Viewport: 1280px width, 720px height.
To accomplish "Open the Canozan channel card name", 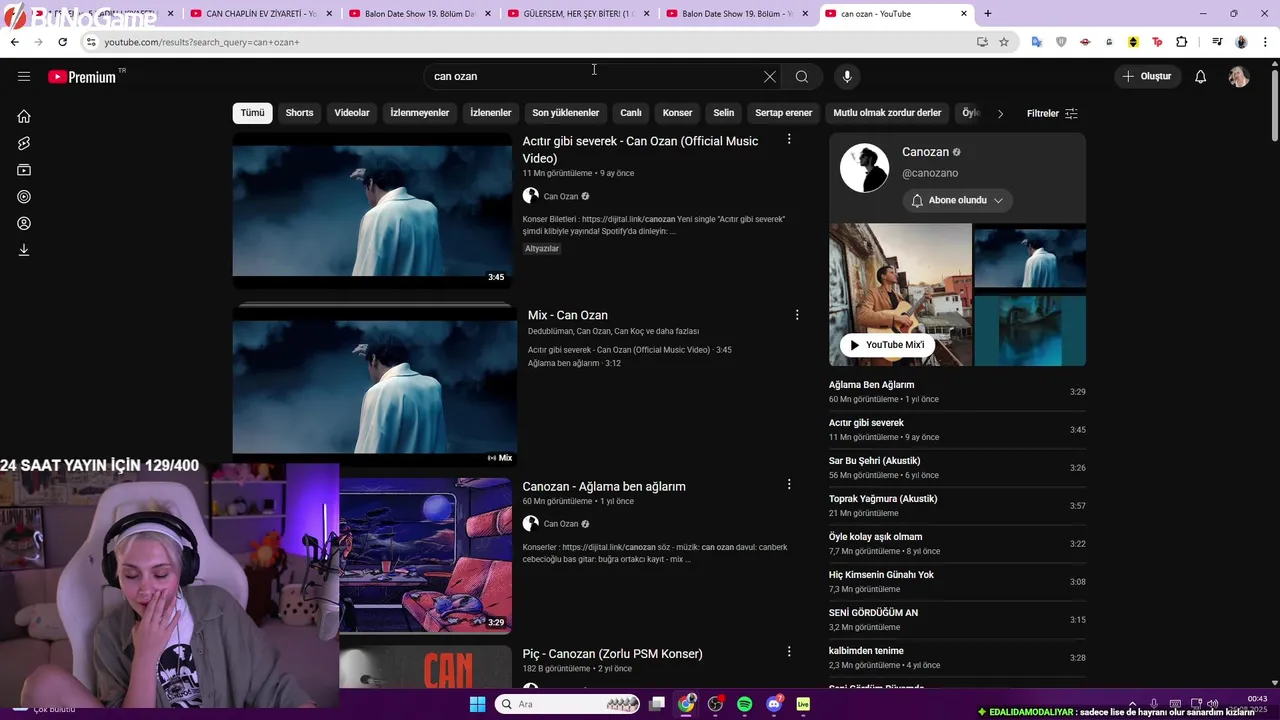I will [x=925, y=152].
